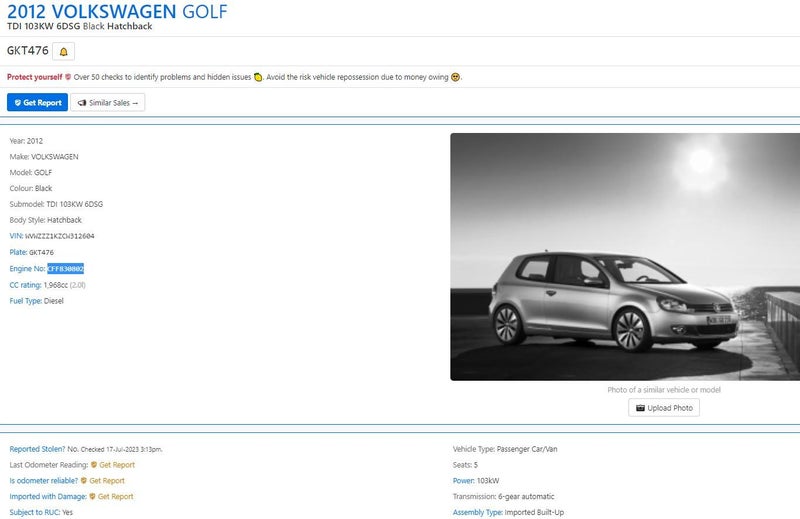This screenshot has width=800, height=519.
Task: Click the Power label link
Action: (463, 481)
